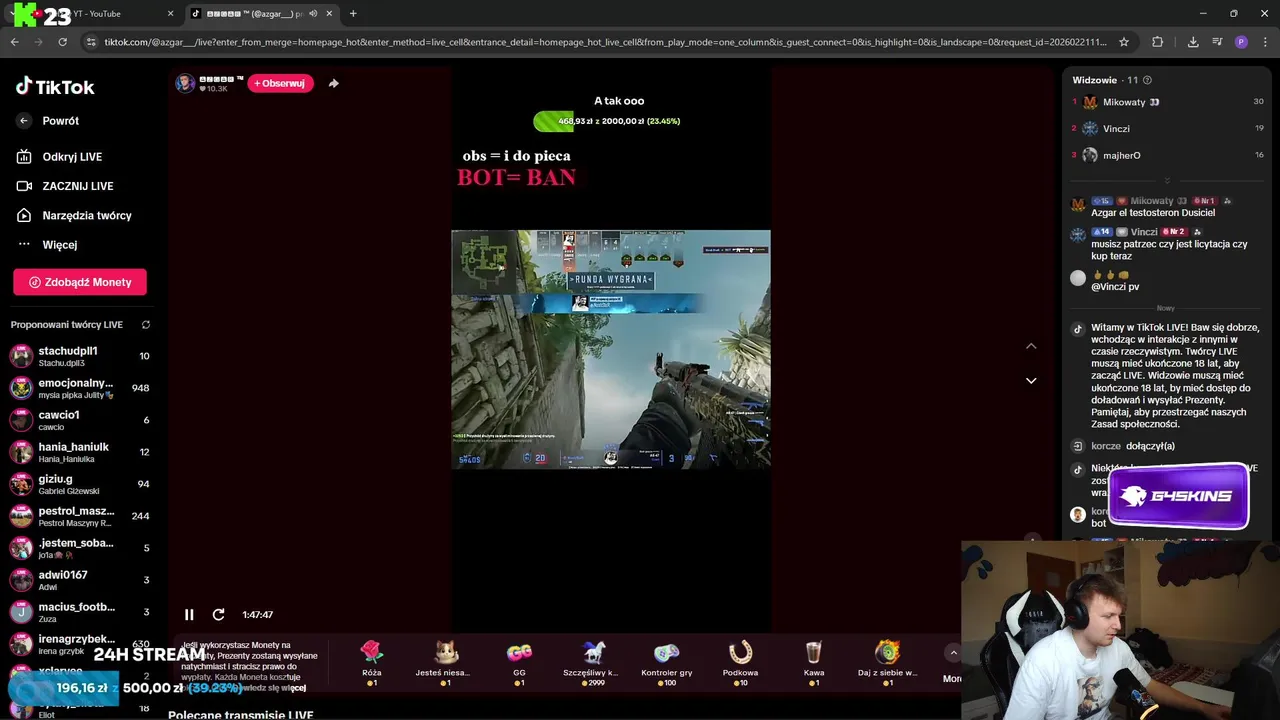
Task: View site information icon in address bar
Action: pos(92,42)
